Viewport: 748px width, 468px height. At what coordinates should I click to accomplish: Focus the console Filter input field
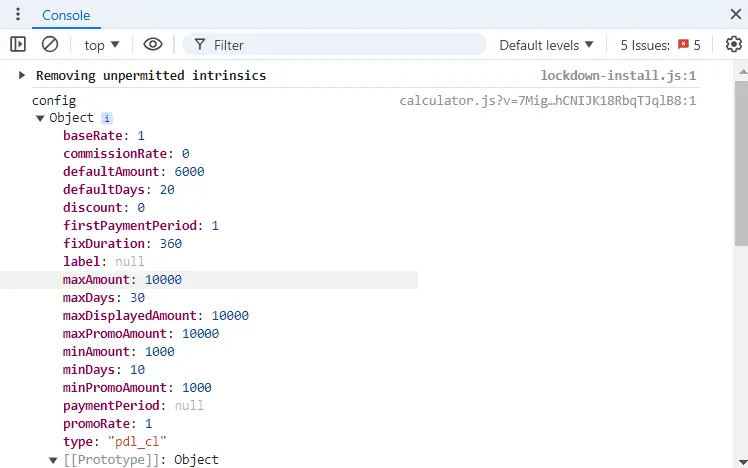pos(340,45)
